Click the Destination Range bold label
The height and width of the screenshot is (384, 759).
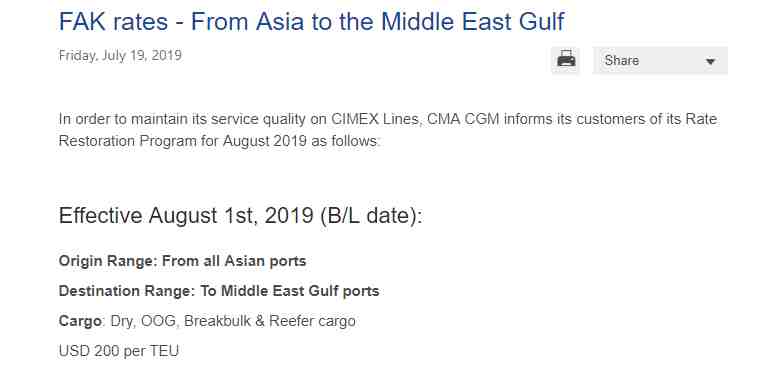[127, 291]
